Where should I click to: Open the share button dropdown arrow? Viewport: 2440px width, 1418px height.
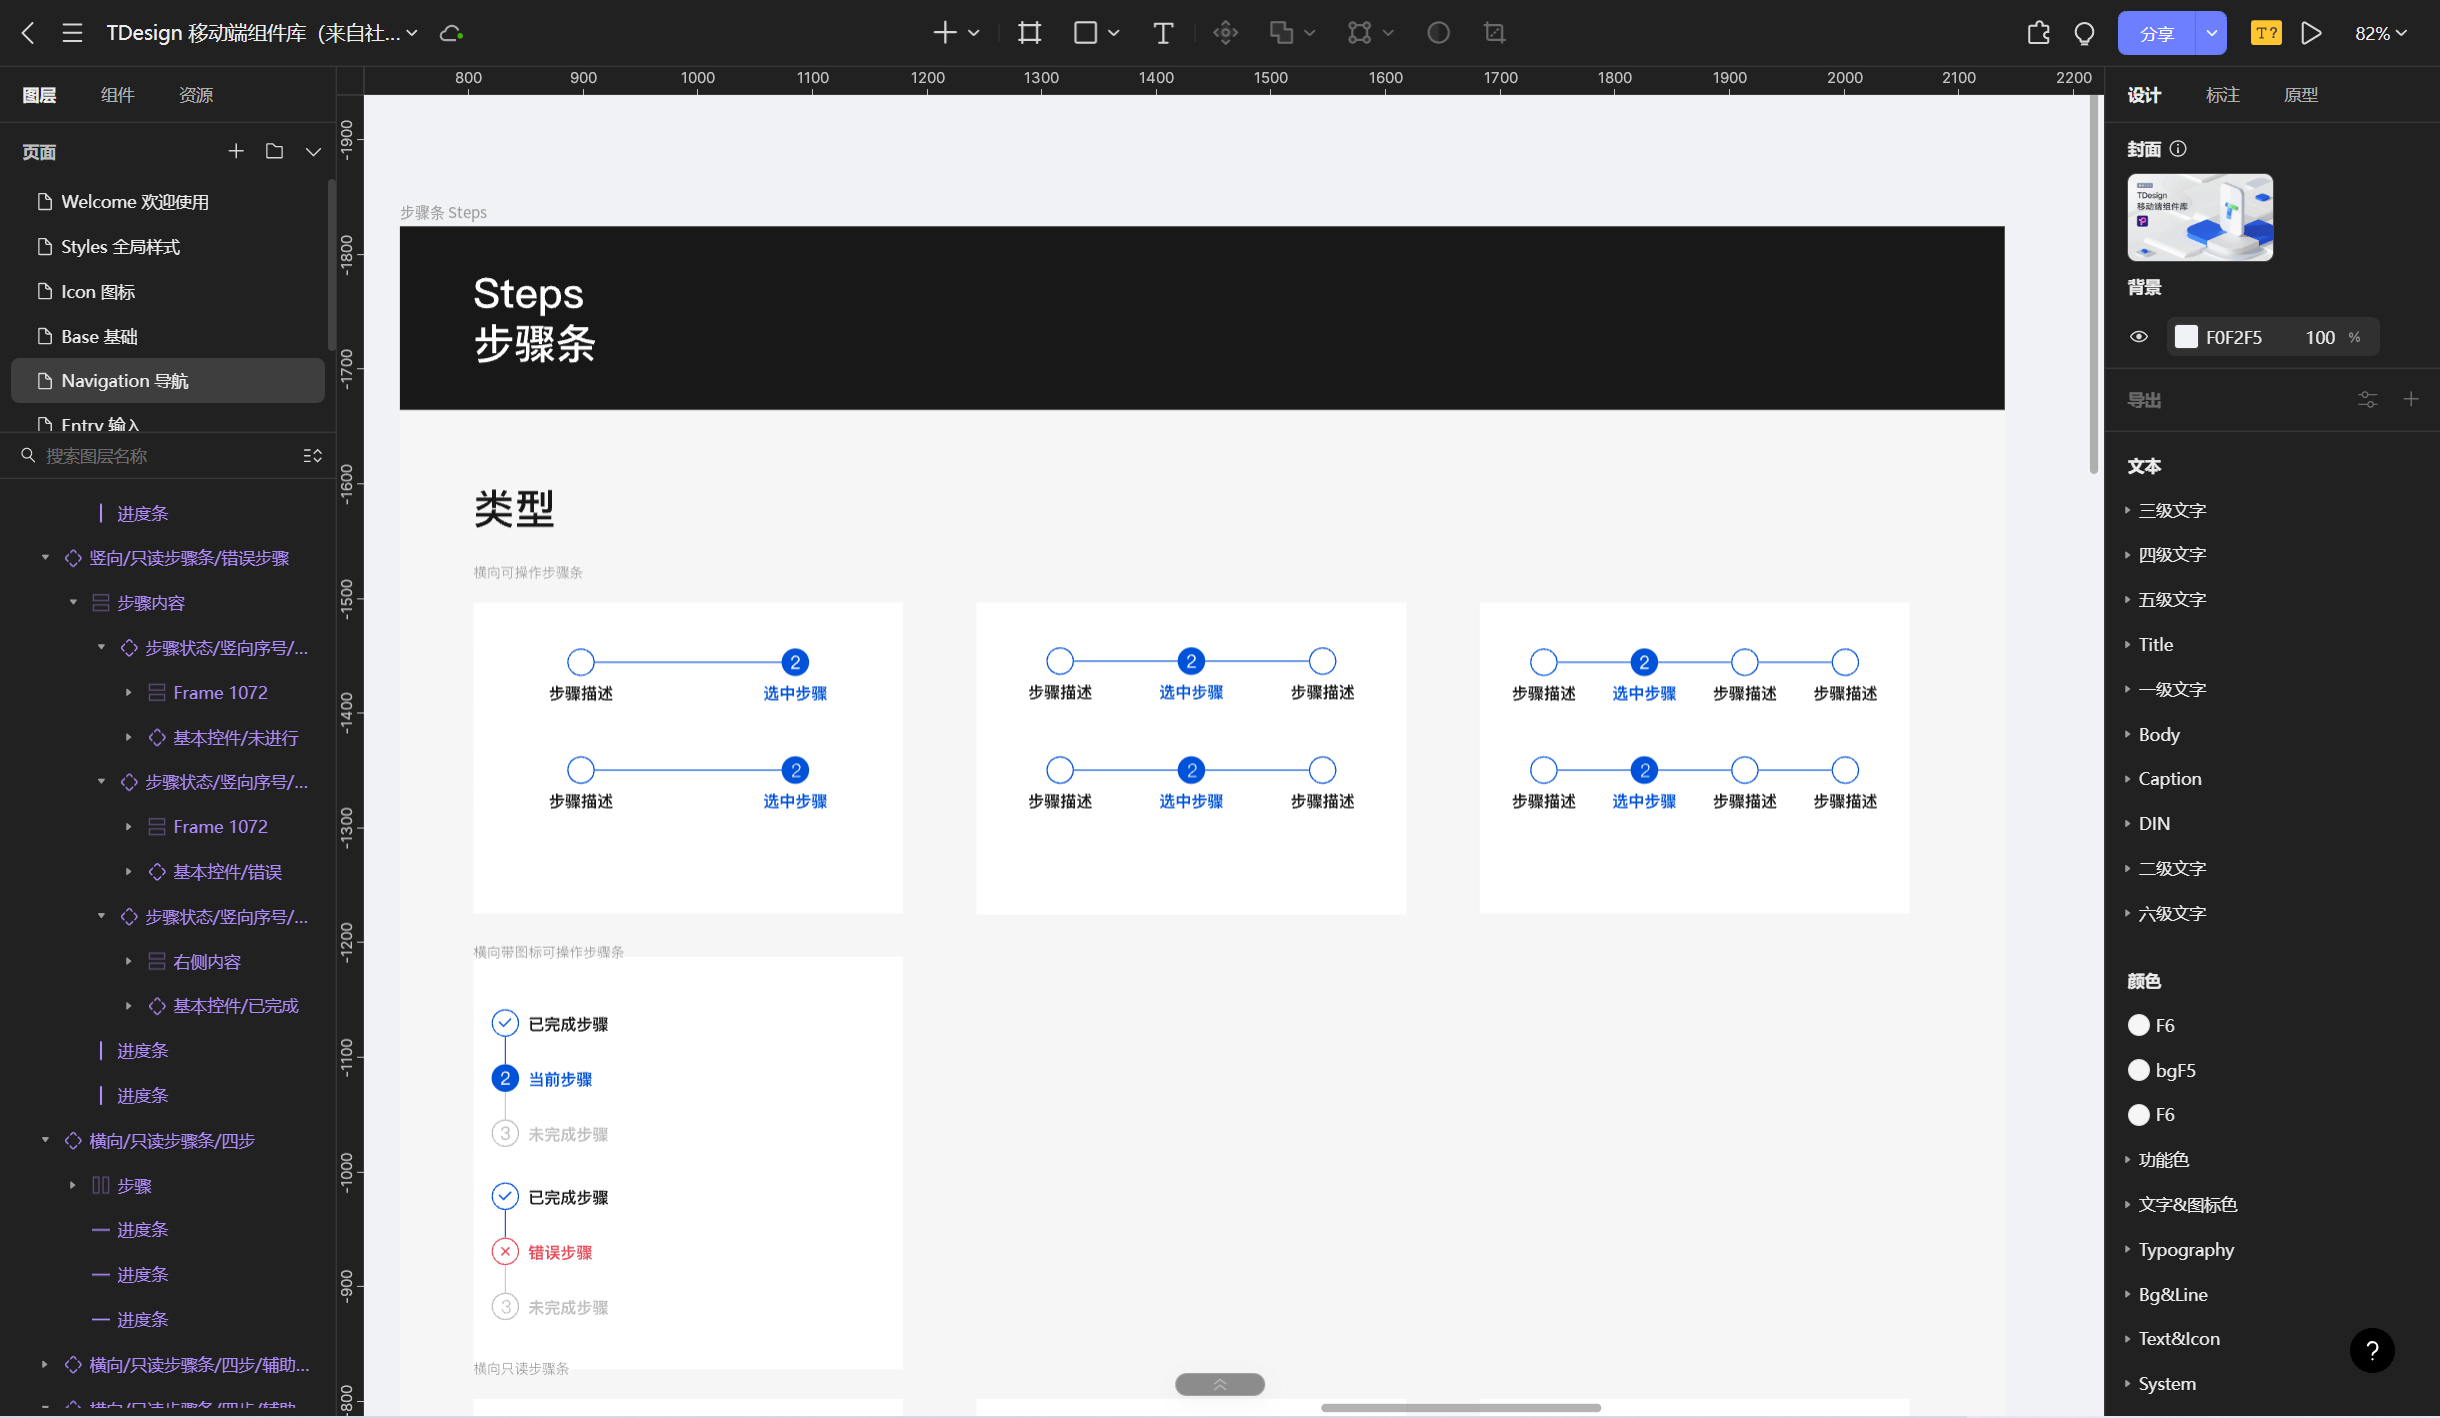point(2211,33)
